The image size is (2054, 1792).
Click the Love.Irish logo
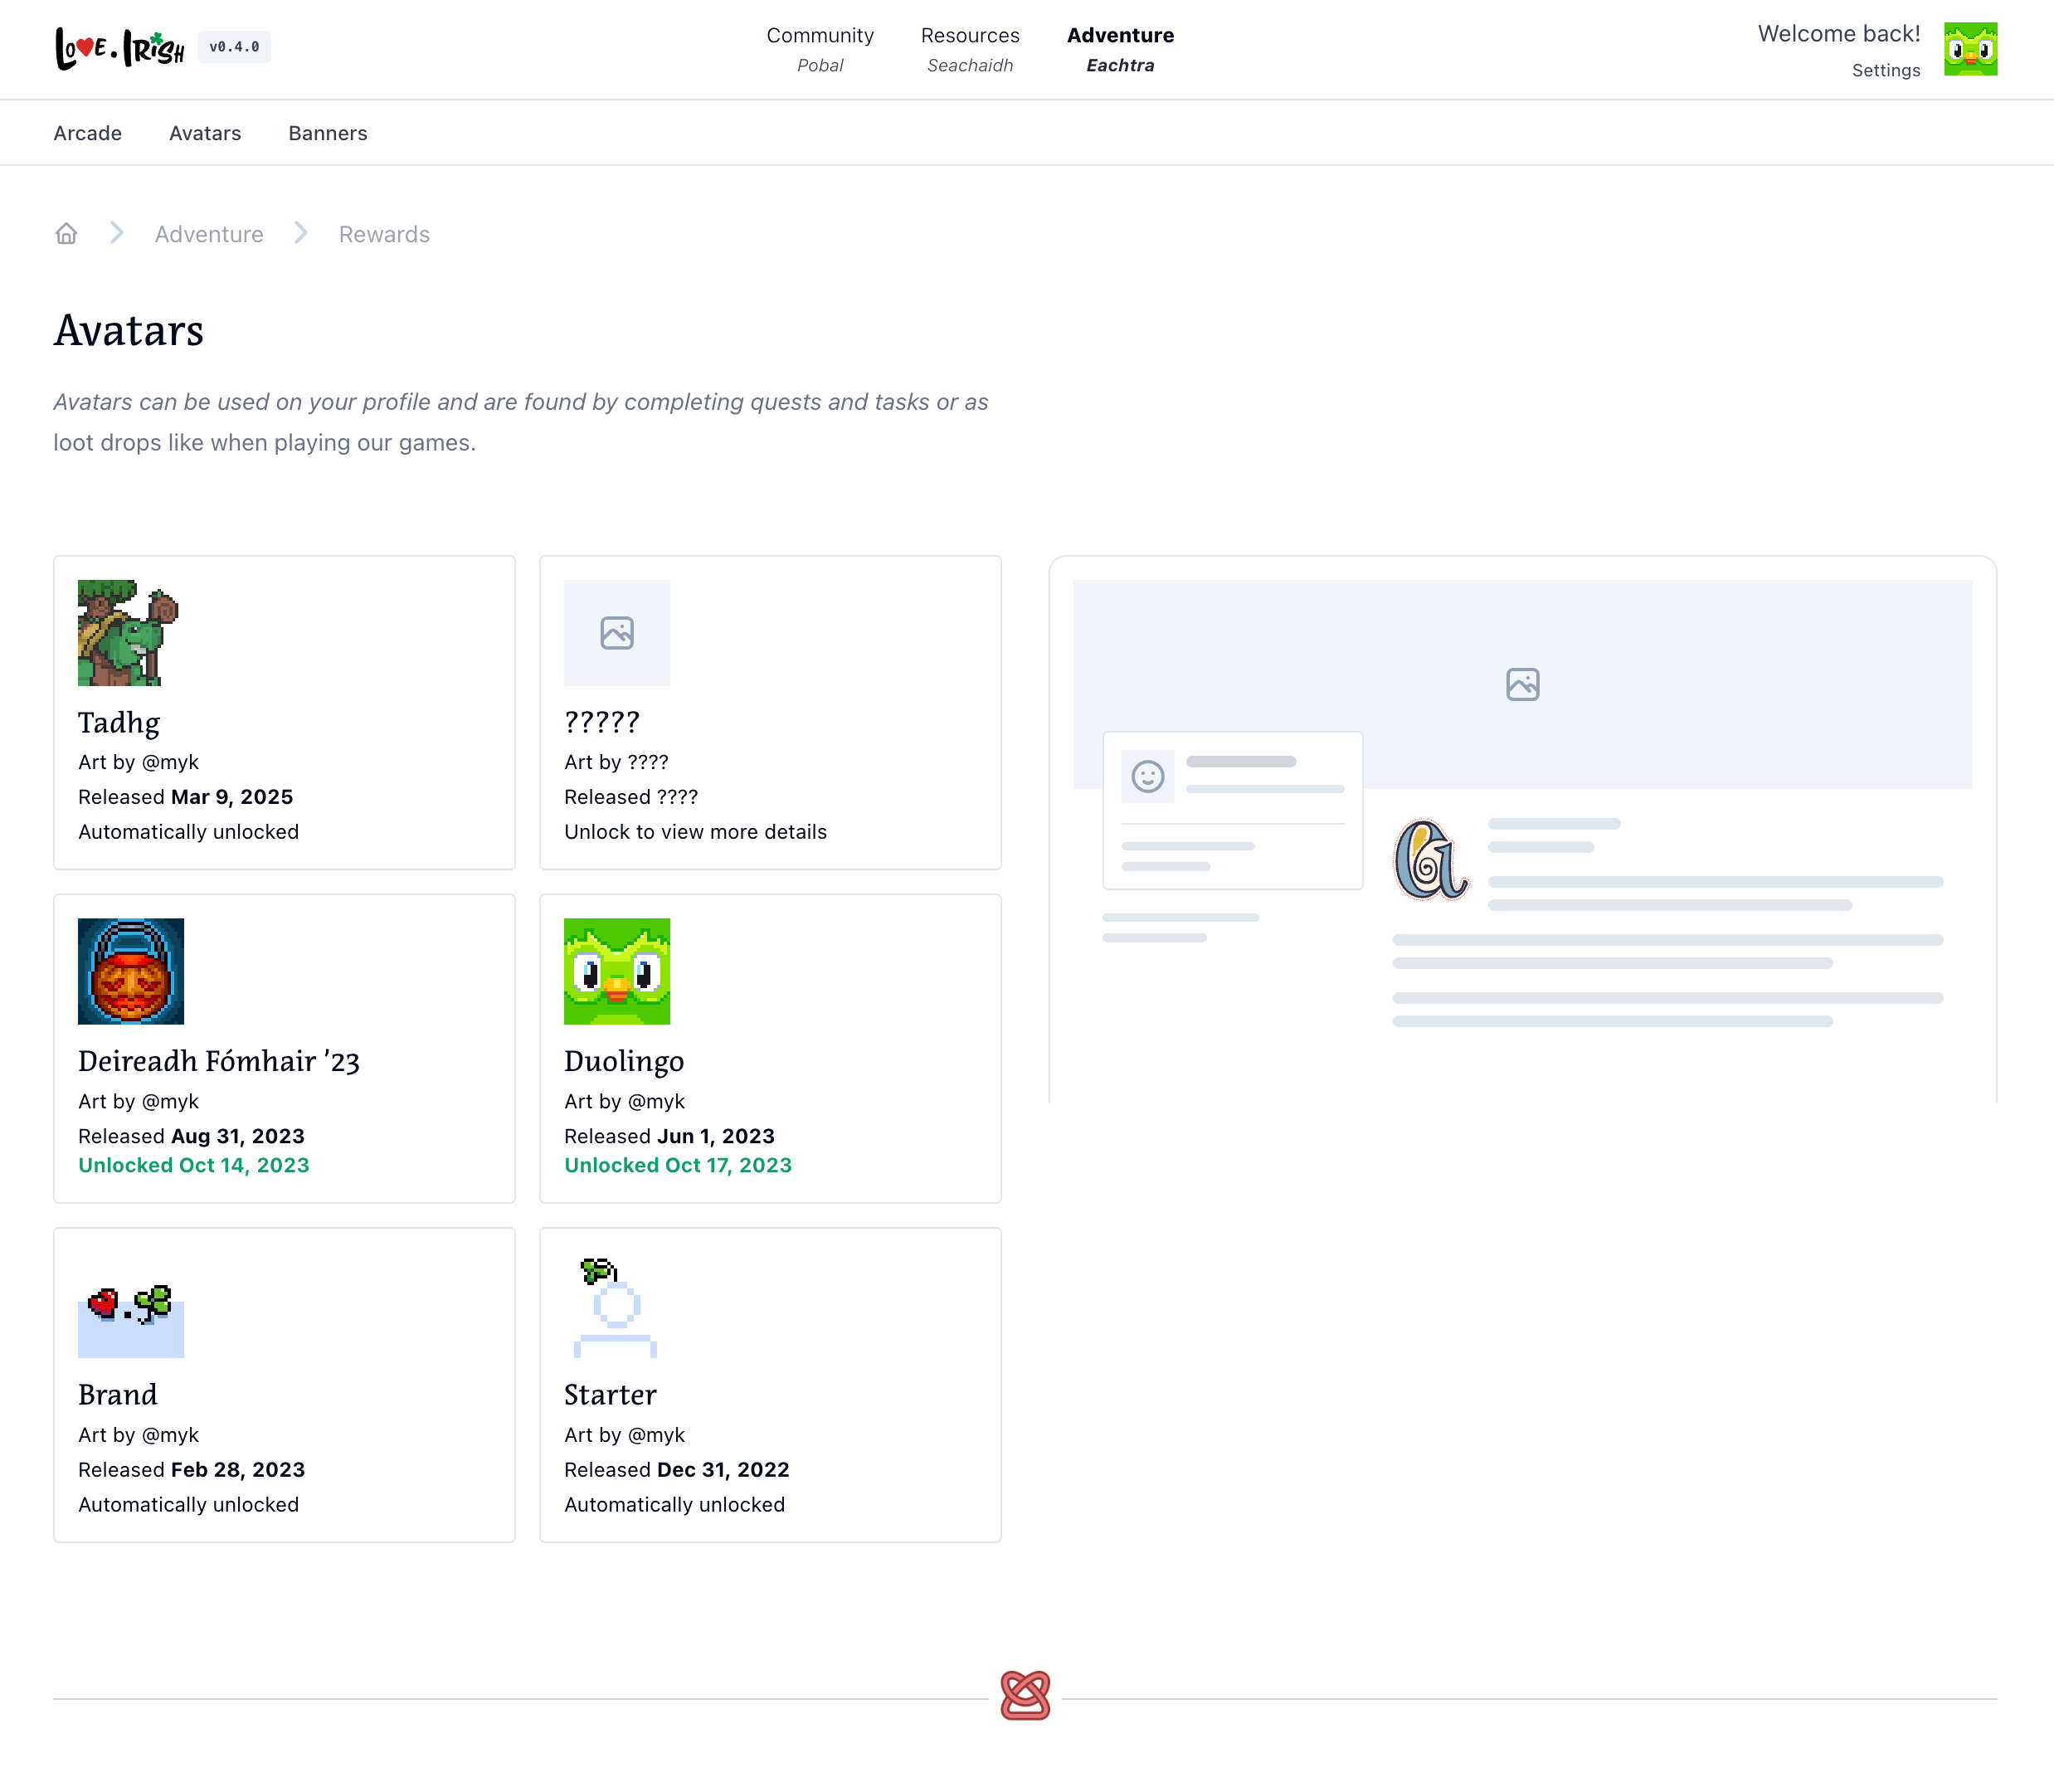coord(120,47)
